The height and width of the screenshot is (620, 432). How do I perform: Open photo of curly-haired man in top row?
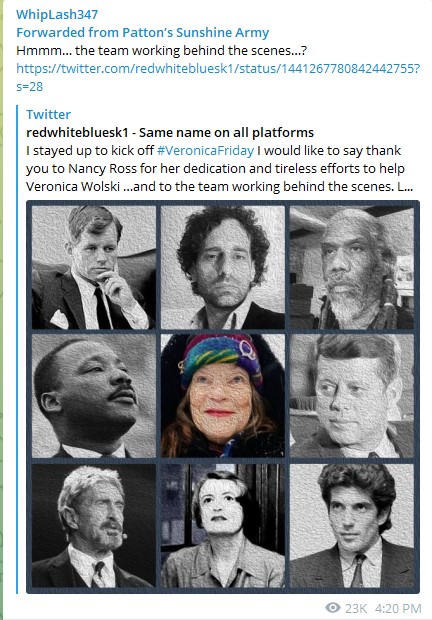[223, 268]
